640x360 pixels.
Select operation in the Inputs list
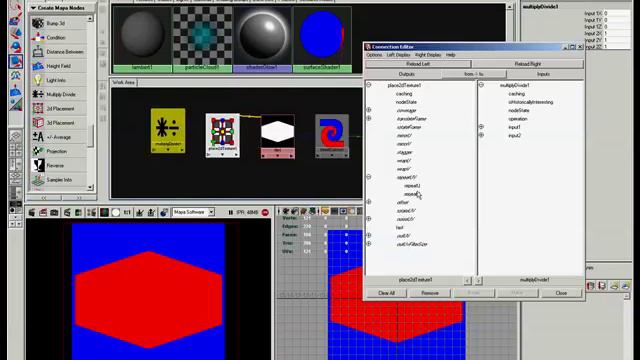pos(518,119)
